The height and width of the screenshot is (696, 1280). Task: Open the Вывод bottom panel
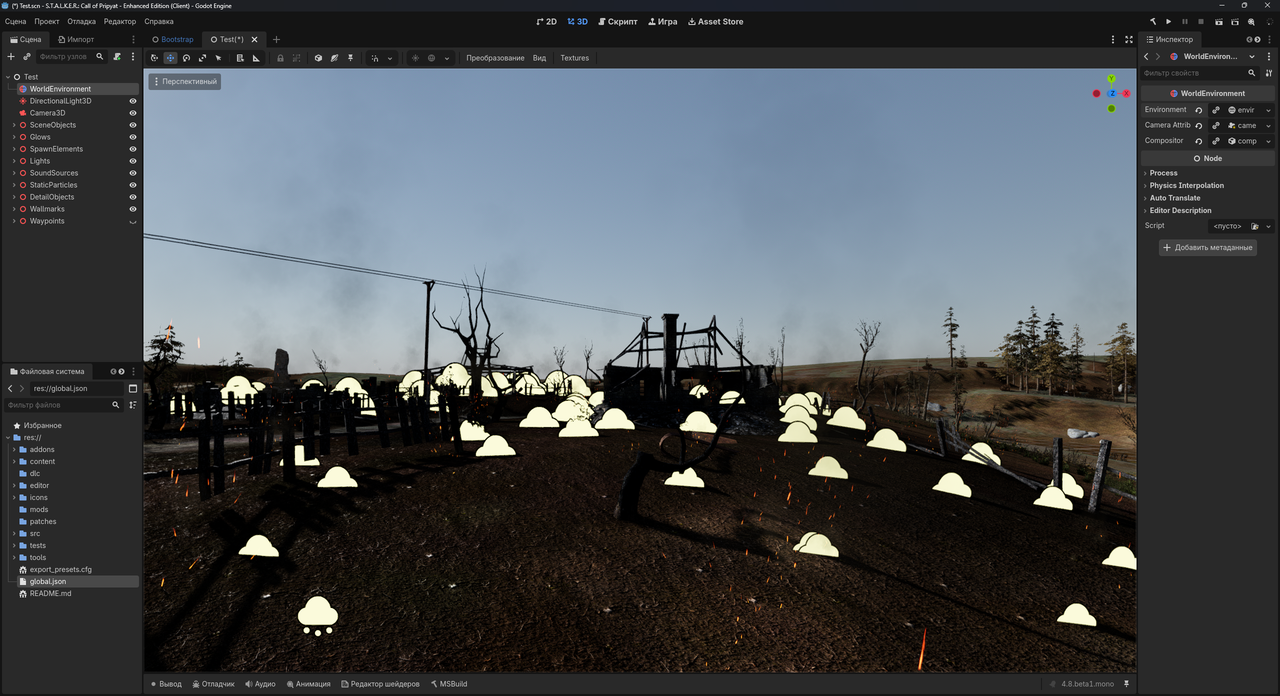pos(167,684)
